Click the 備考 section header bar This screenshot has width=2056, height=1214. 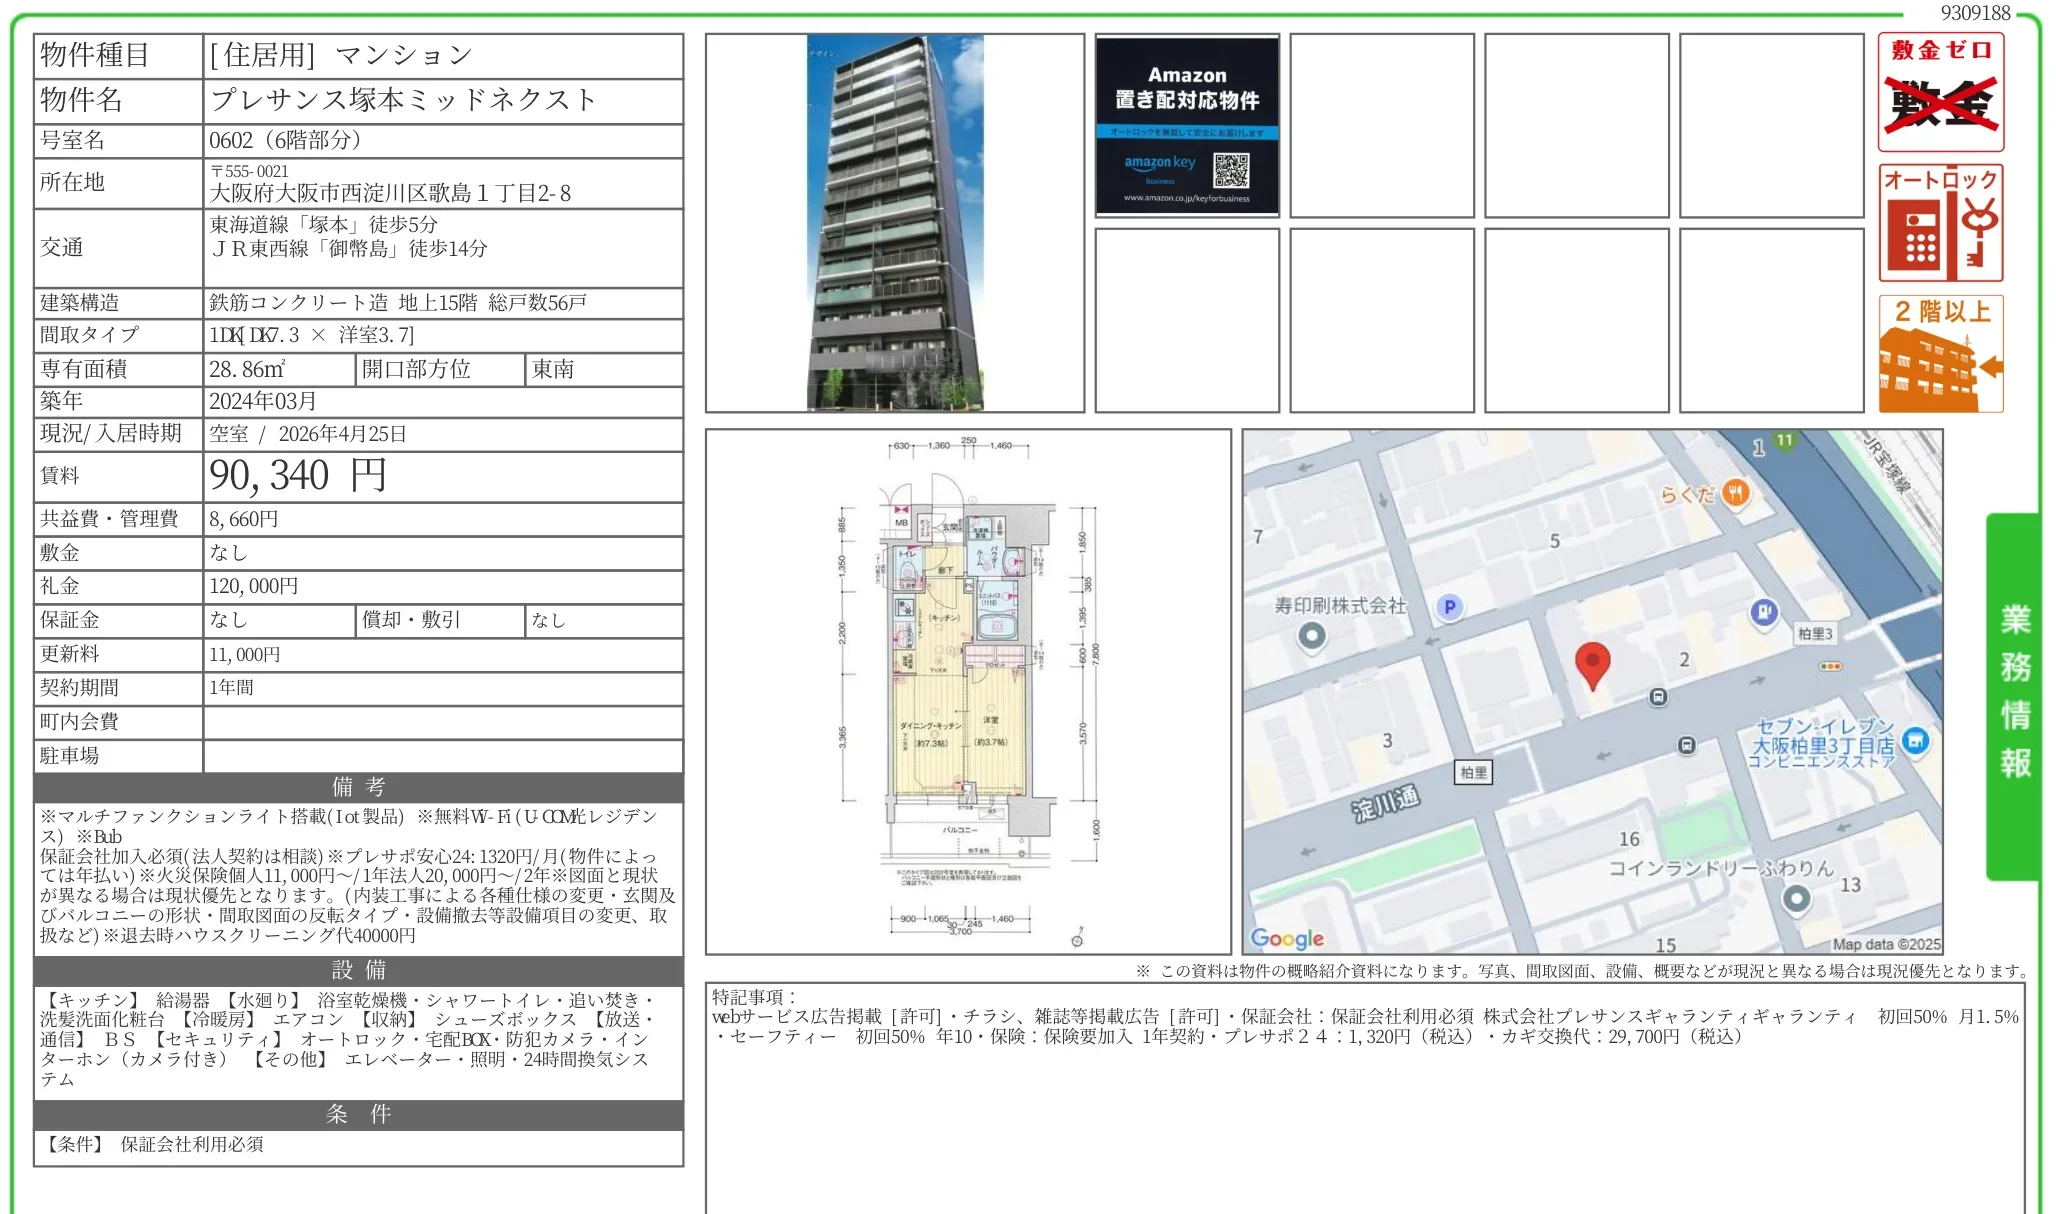coord(358,787)
